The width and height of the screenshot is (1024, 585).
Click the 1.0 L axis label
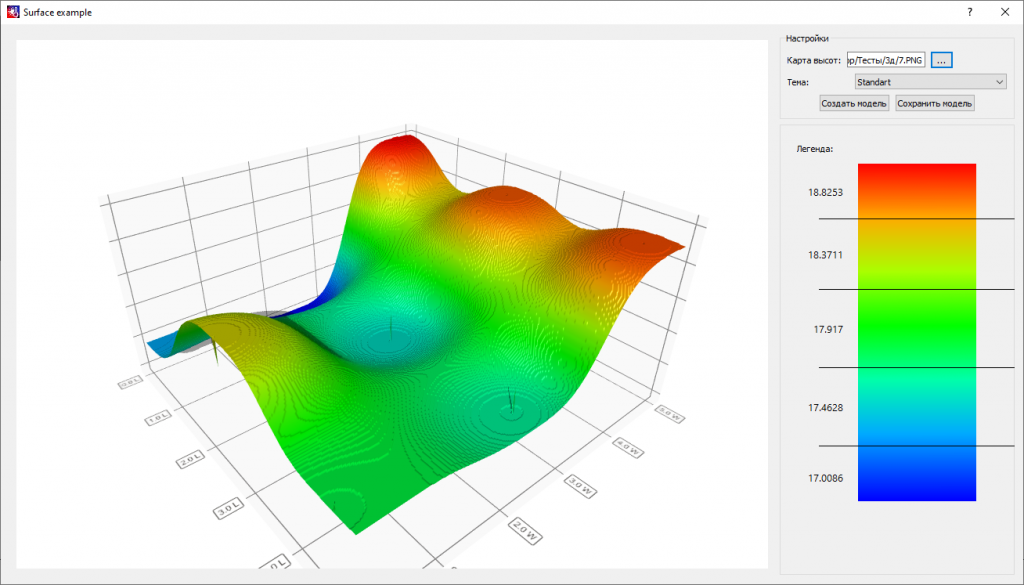point(158,418)
